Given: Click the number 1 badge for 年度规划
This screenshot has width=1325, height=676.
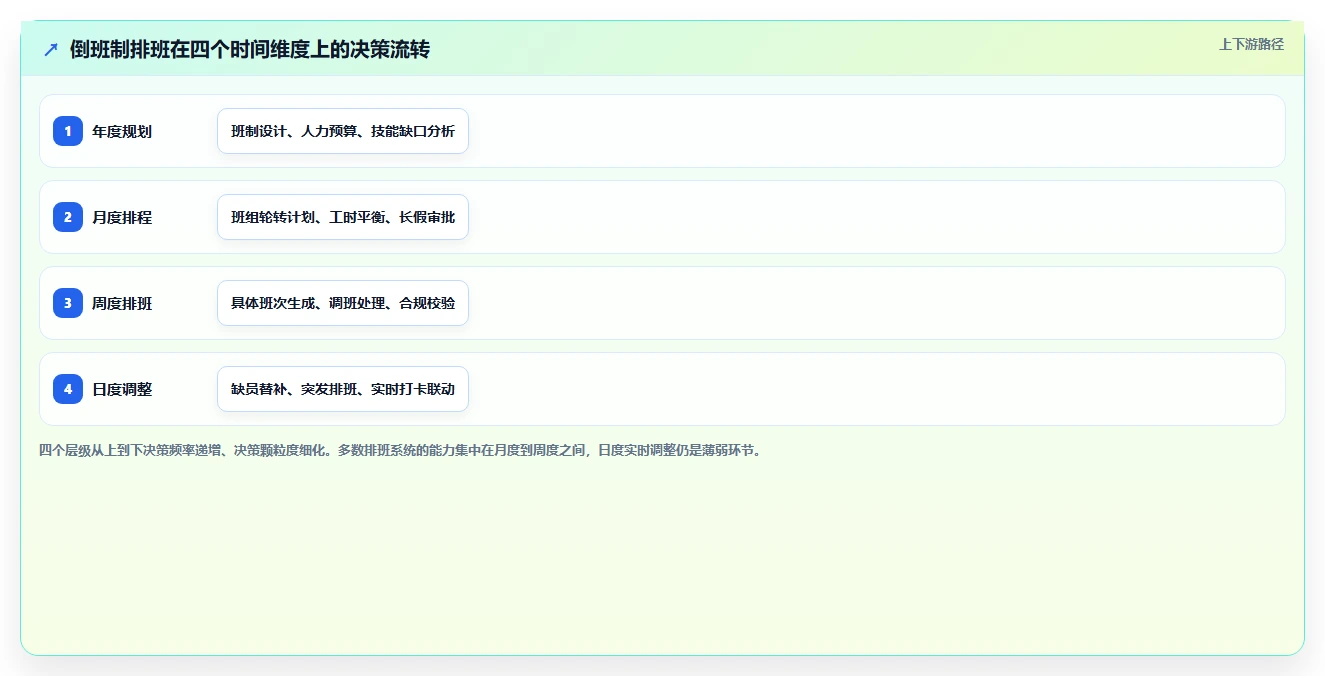Looking at the screenshot, I should 68,131.
